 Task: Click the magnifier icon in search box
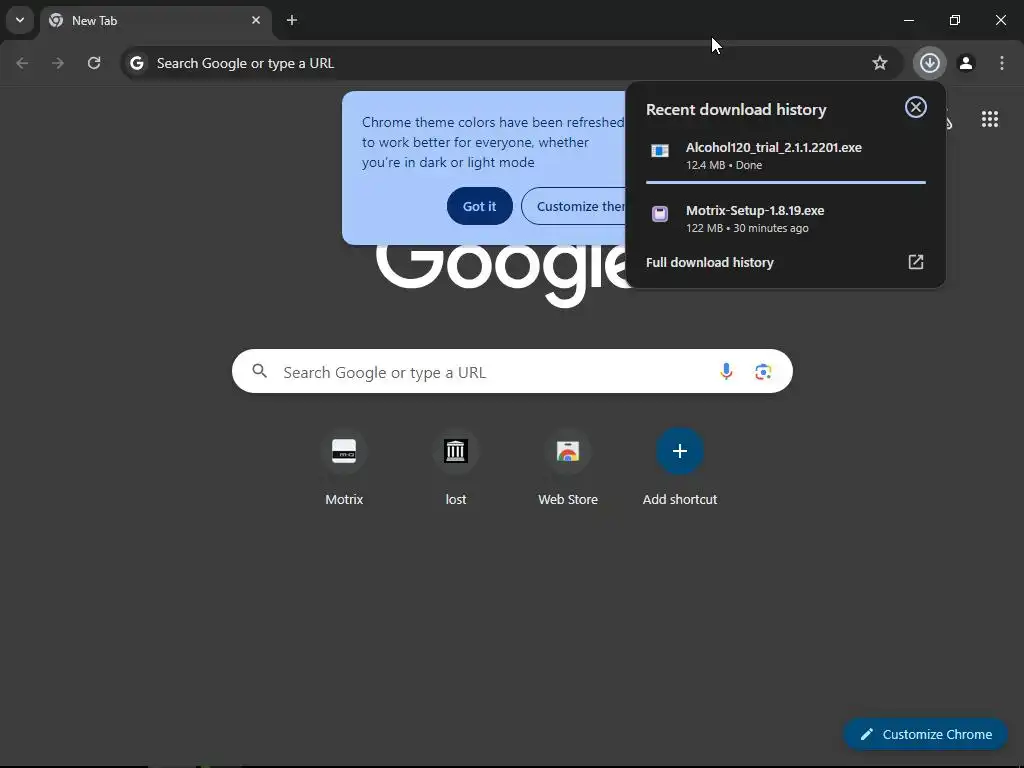coord(260,372)
